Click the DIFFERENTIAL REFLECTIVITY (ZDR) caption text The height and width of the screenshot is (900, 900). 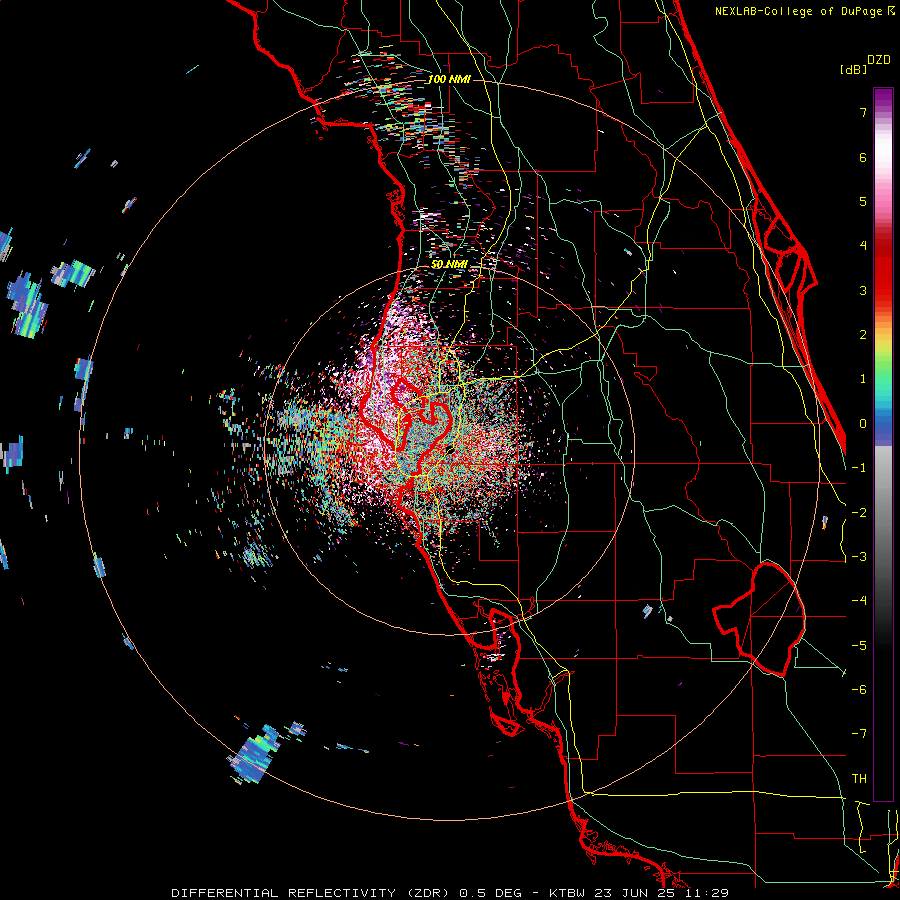(x=311, y=893)
